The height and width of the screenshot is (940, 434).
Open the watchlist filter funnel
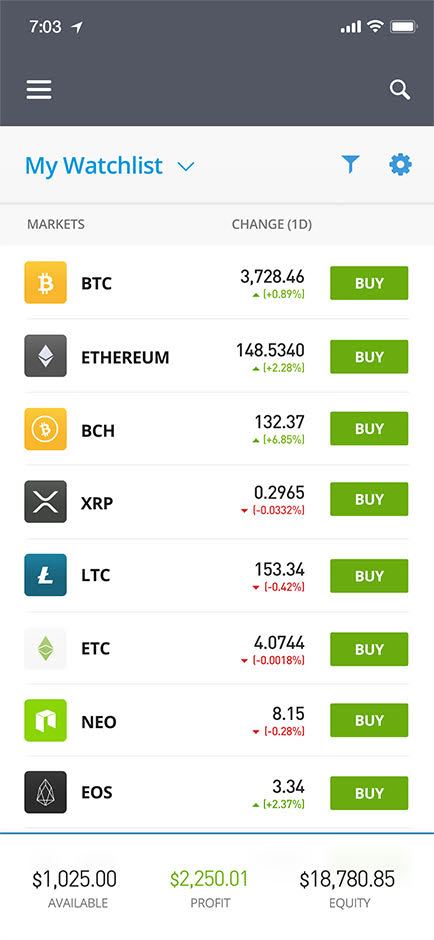point(351,164)
